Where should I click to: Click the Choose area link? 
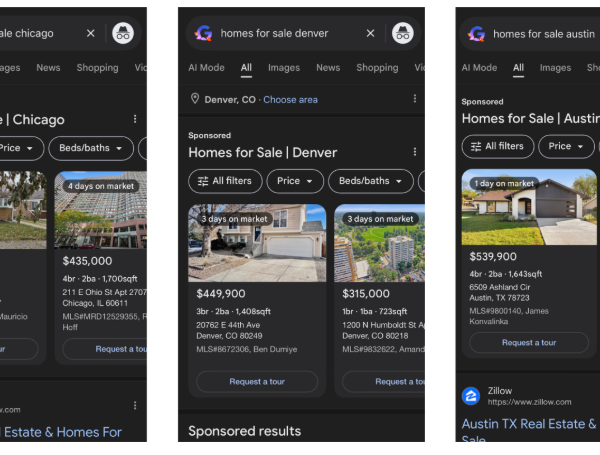coord(290,100)
